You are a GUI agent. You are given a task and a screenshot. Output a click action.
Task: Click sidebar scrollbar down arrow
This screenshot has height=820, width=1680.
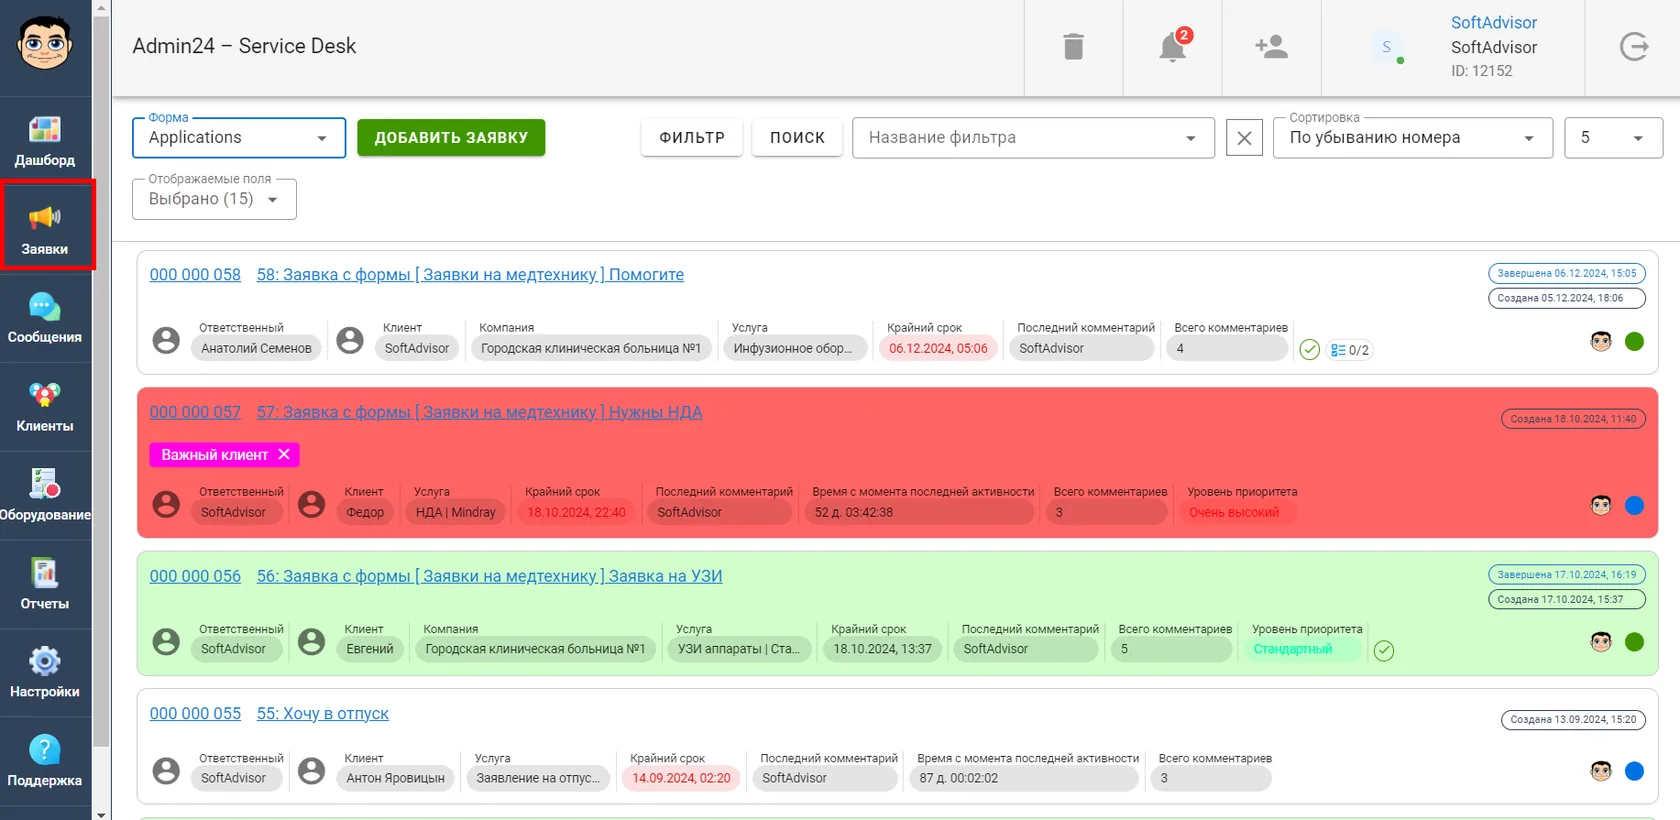pos(101,813)
